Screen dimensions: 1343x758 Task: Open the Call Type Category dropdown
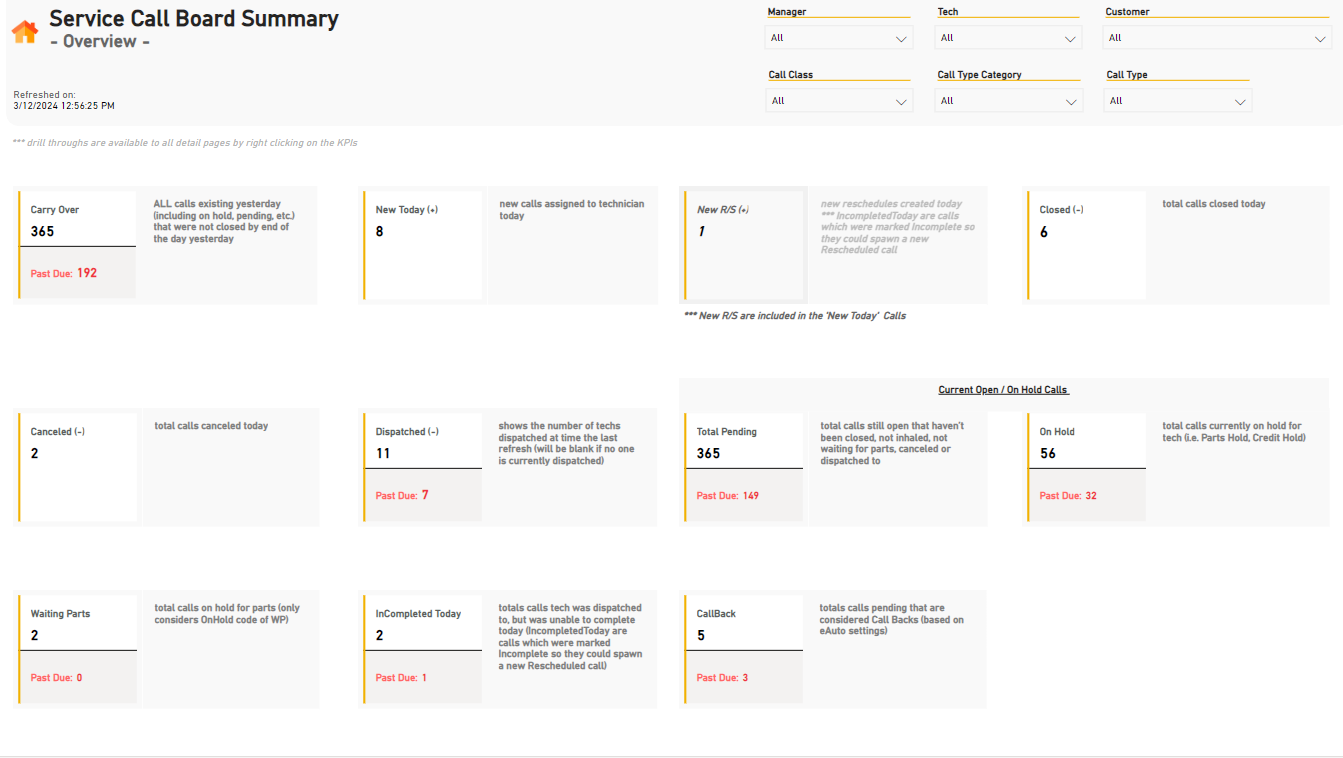click(1008, 101)
